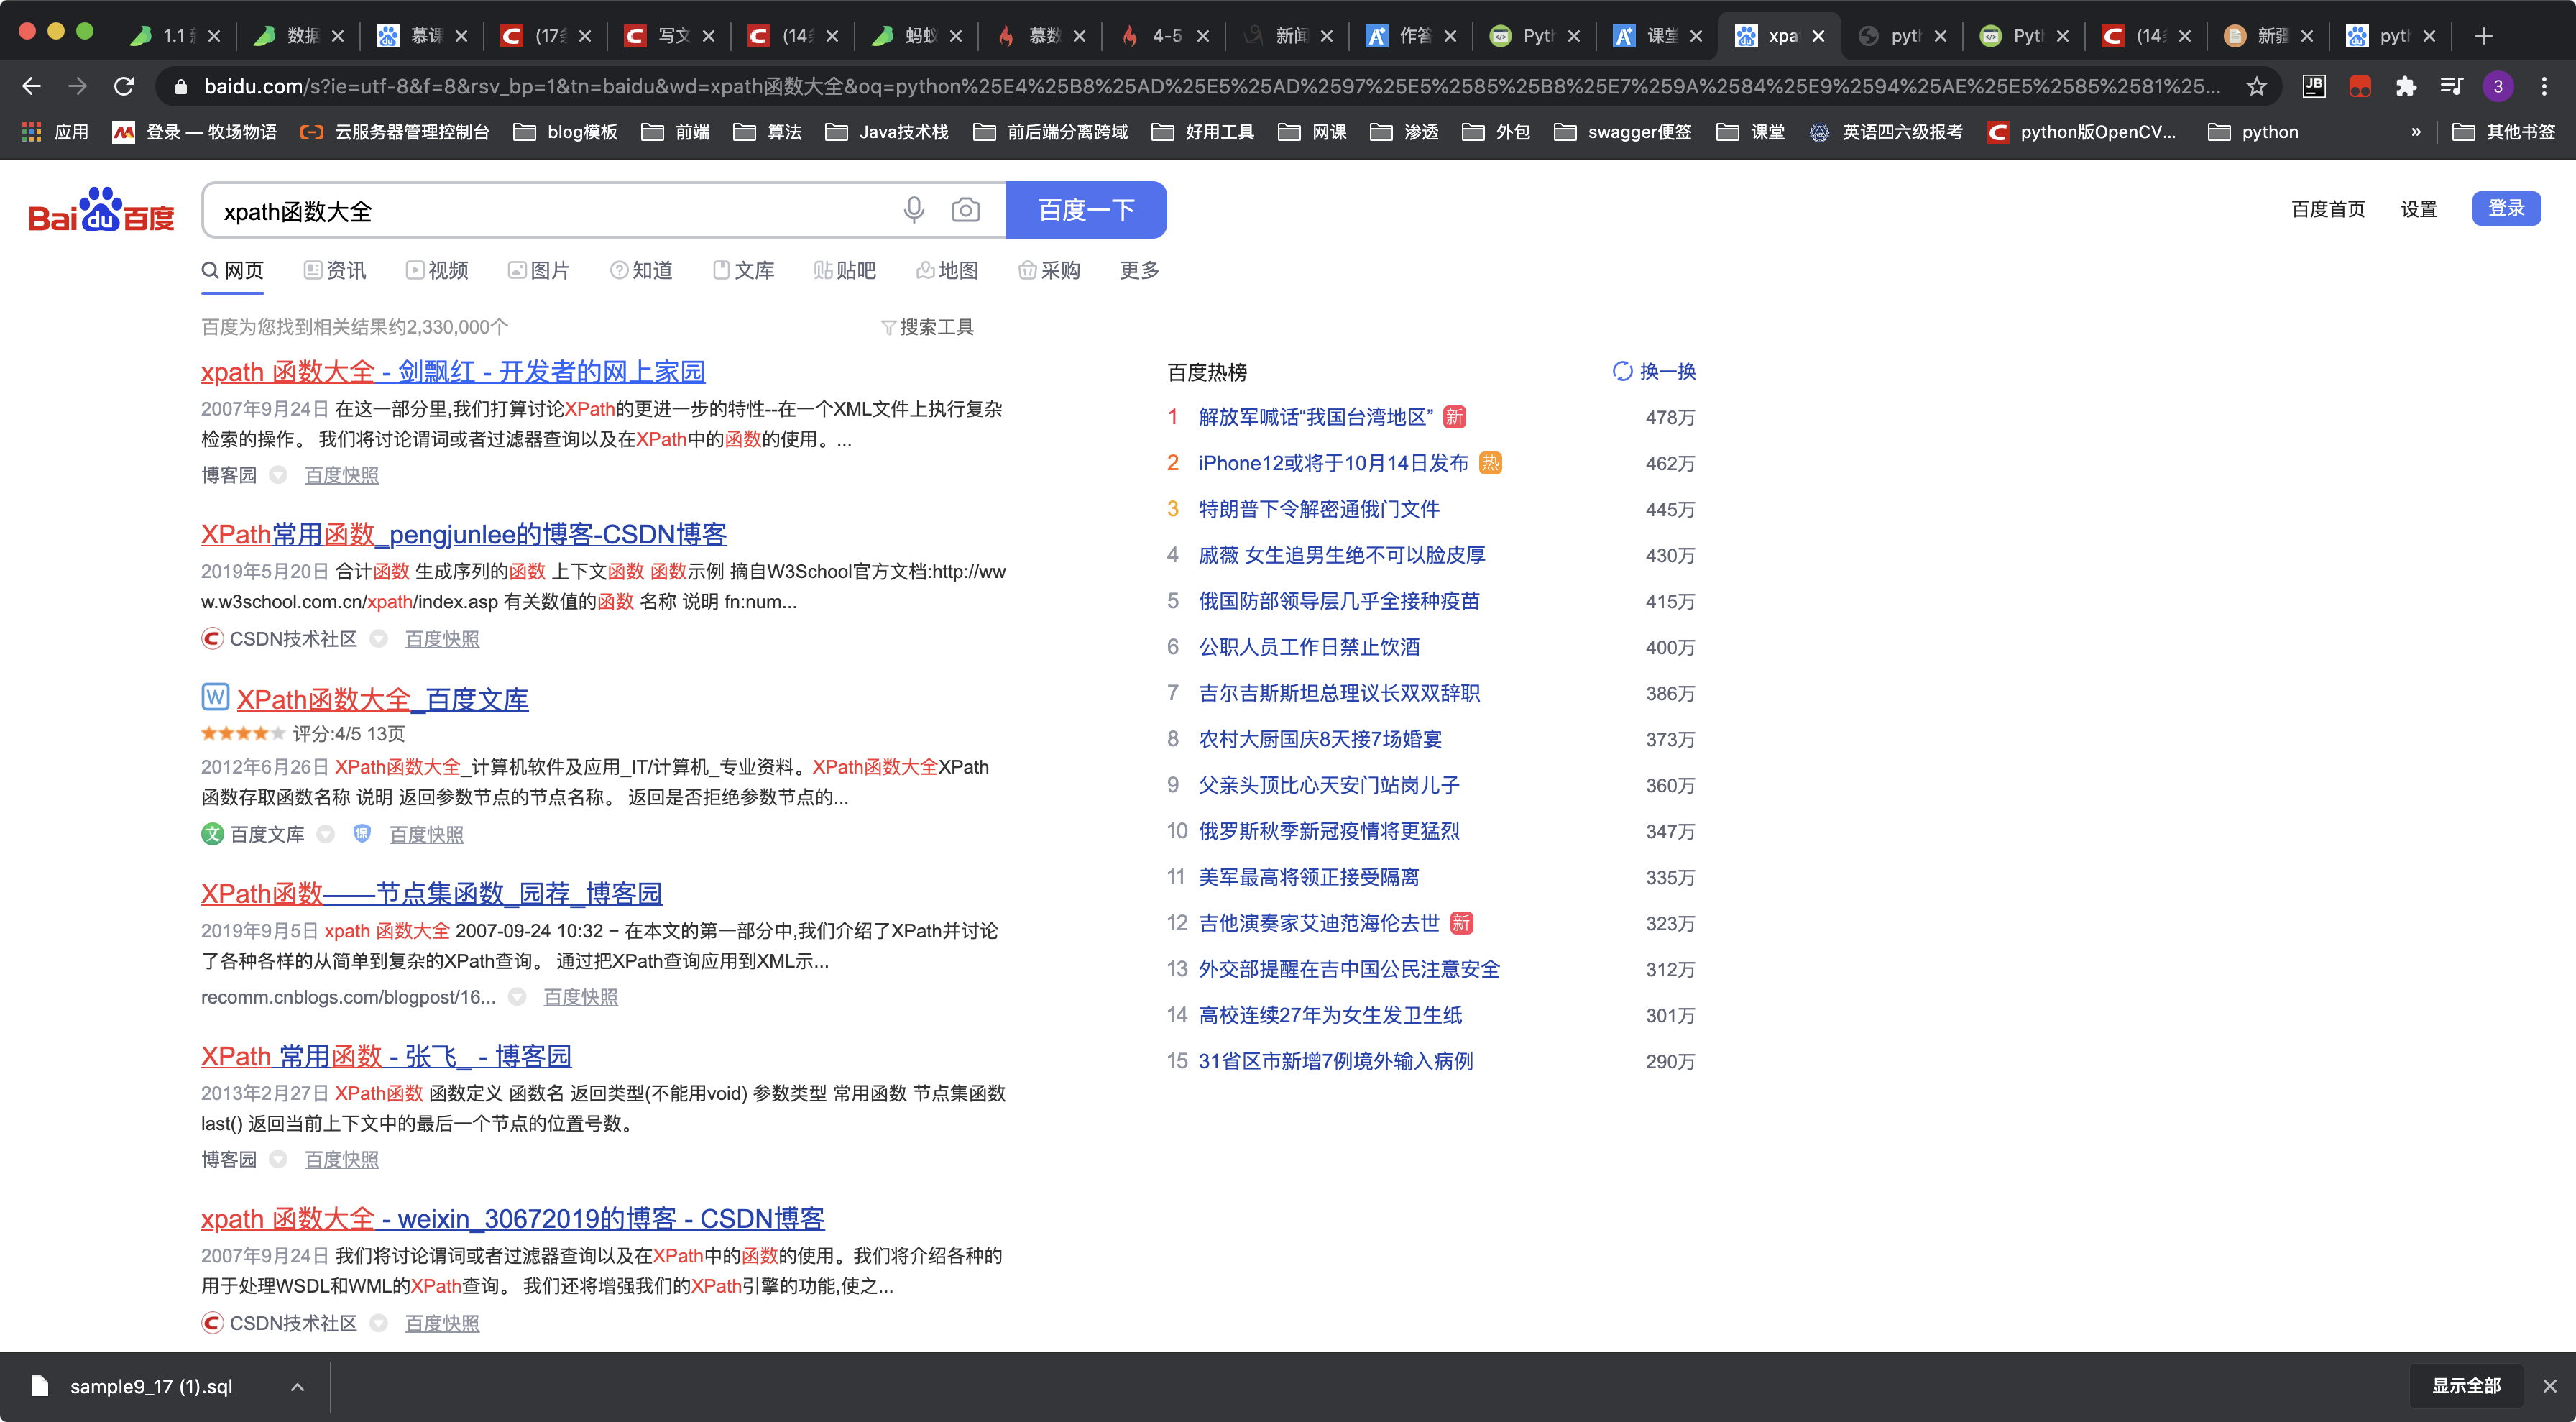This screenshot has width=2576, height=1422.
Task: Show hidden bookmarks overflow chevron
Action: (x=2416, y=132)
